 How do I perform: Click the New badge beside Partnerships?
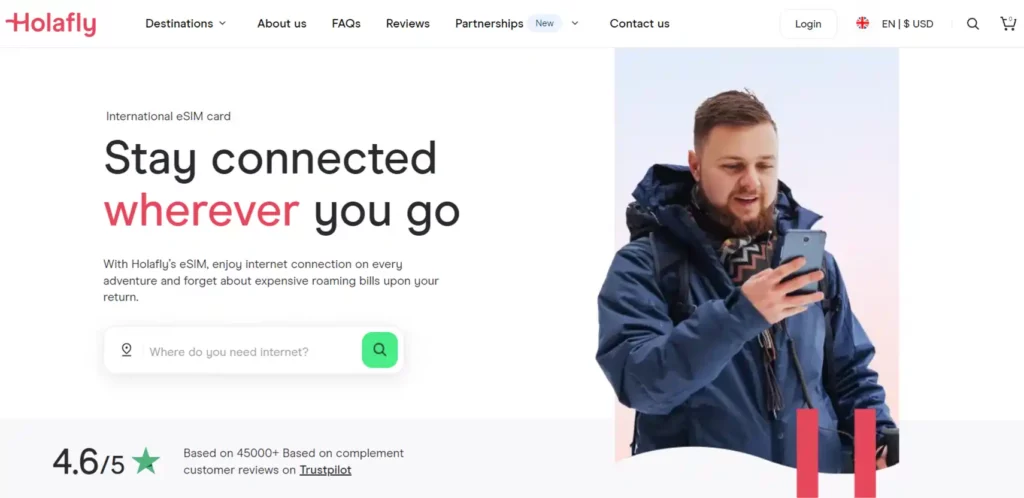pyautogui.click(x=545, y=23)
